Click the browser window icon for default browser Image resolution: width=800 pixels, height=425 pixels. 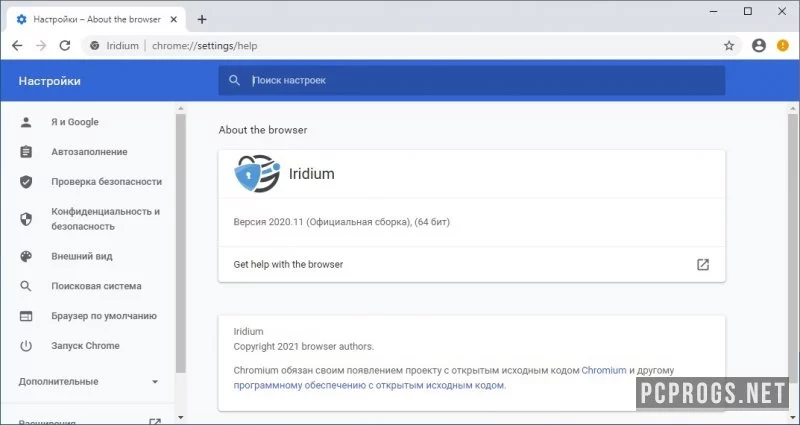tap(26, 316)
